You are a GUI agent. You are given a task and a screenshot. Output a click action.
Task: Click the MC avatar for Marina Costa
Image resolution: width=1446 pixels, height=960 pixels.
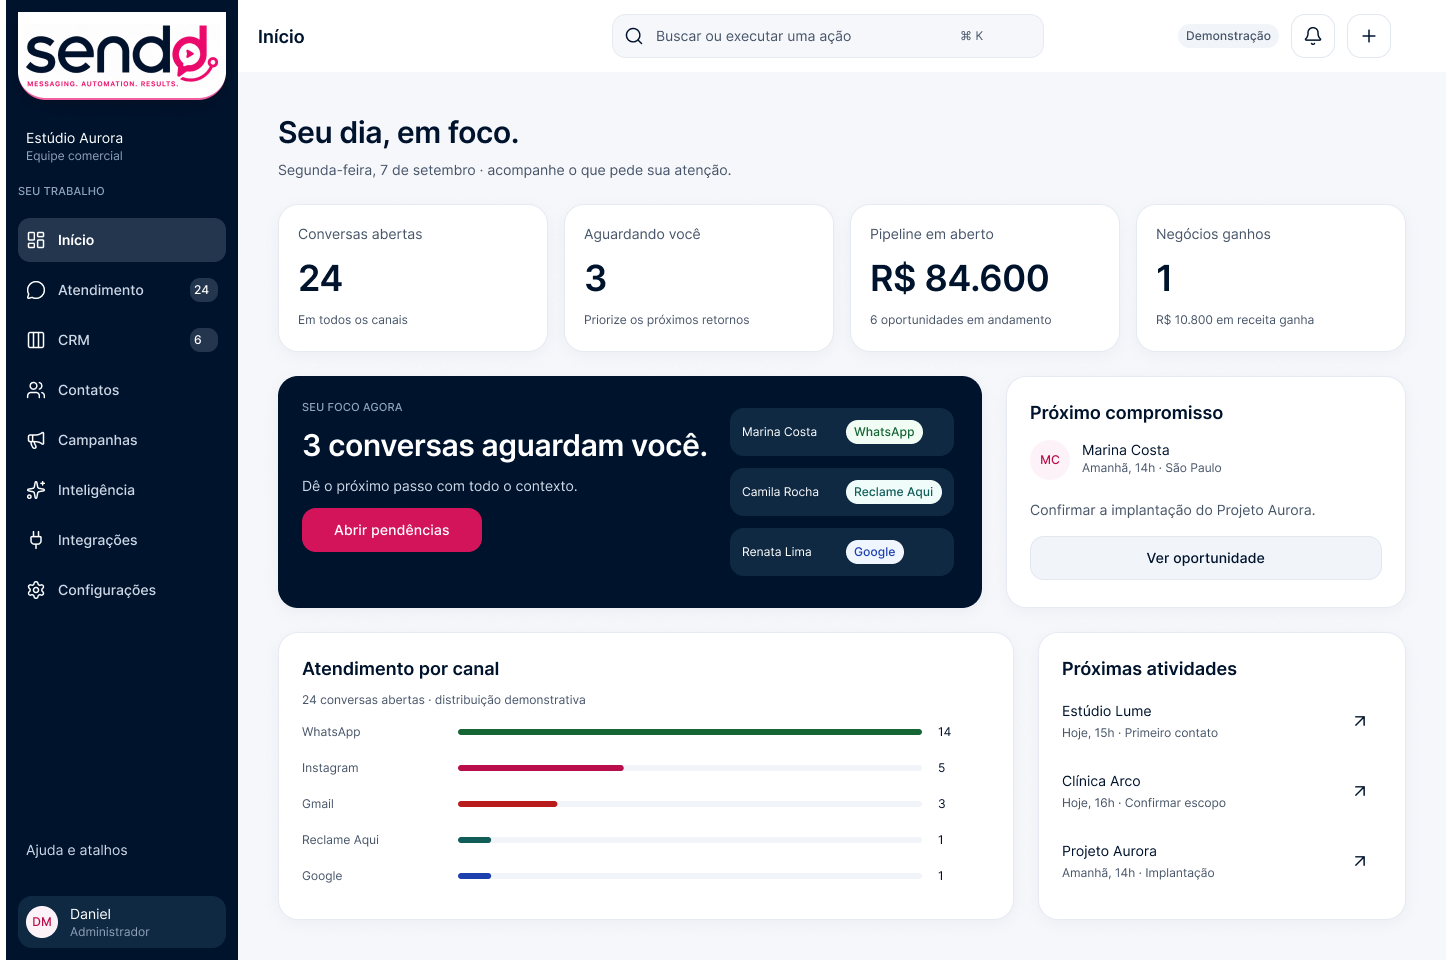click(1050, 460)
